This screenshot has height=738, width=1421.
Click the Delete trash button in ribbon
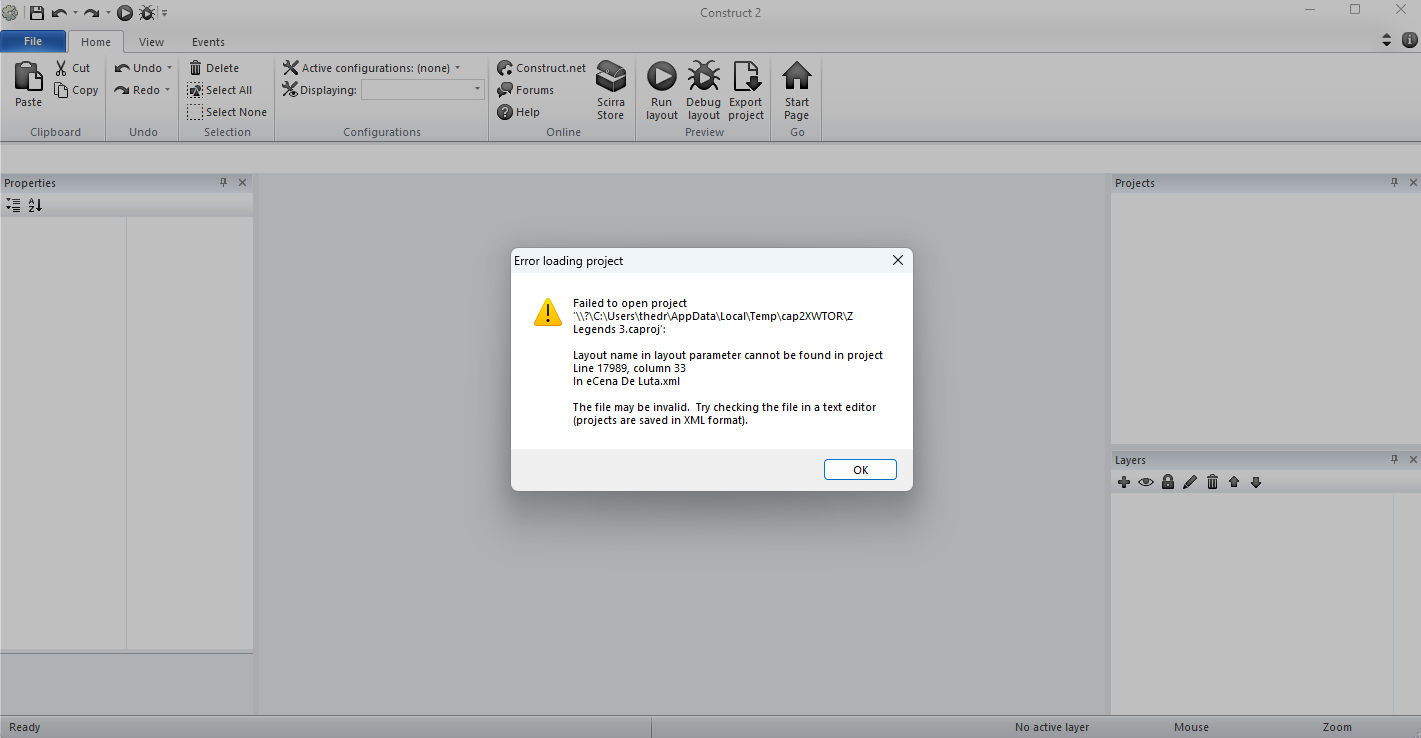click(214, 68)
